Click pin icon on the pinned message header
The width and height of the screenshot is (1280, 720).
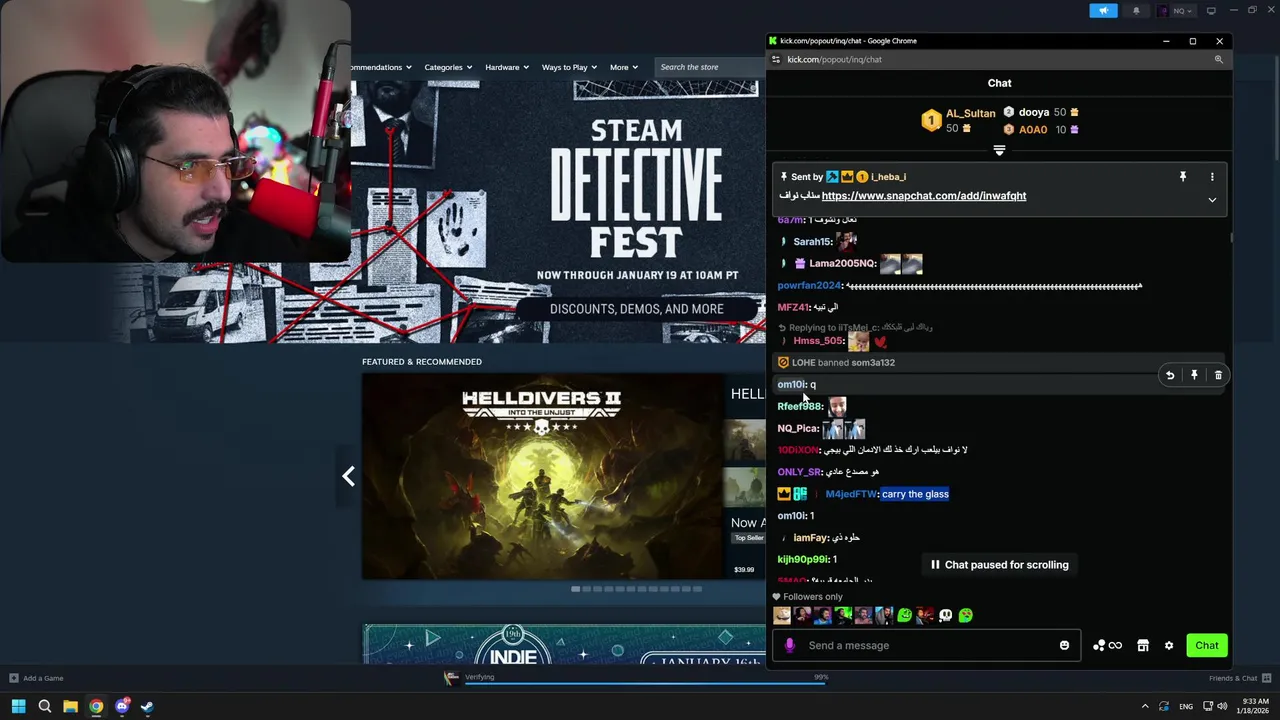coord(1183,177)
